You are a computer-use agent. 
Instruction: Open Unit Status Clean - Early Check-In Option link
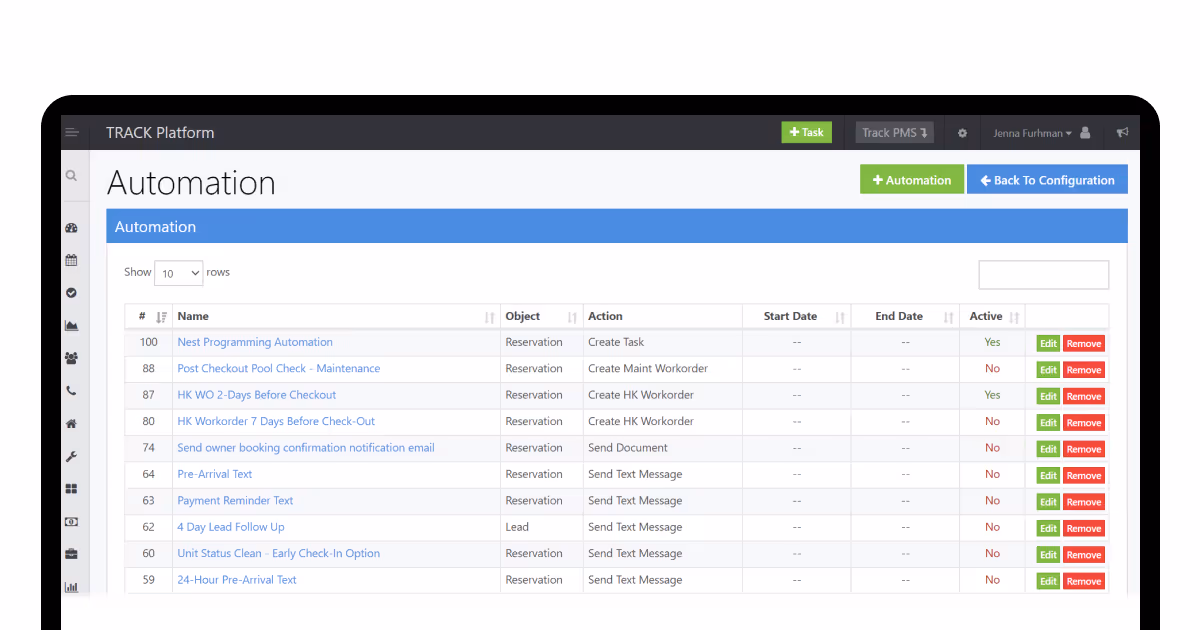coord(279,553)
